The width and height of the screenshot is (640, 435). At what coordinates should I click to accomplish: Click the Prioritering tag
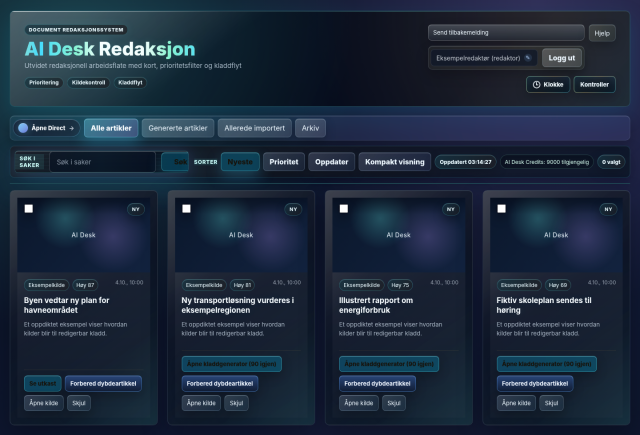click(x=44, y=82)
